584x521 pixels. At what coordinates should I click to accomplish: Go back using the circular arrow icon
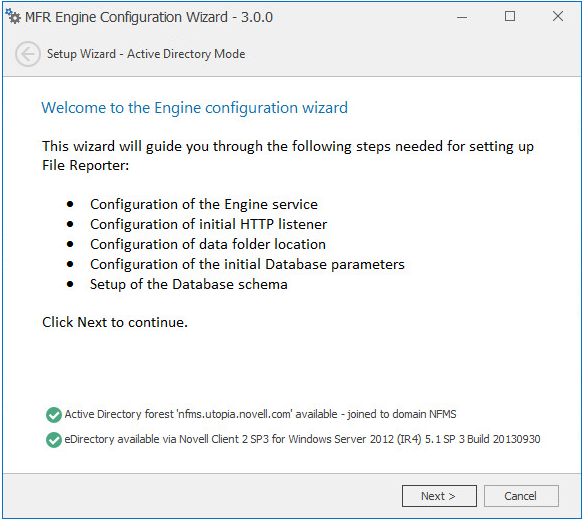pyautogui.click(x=28, y=54)
